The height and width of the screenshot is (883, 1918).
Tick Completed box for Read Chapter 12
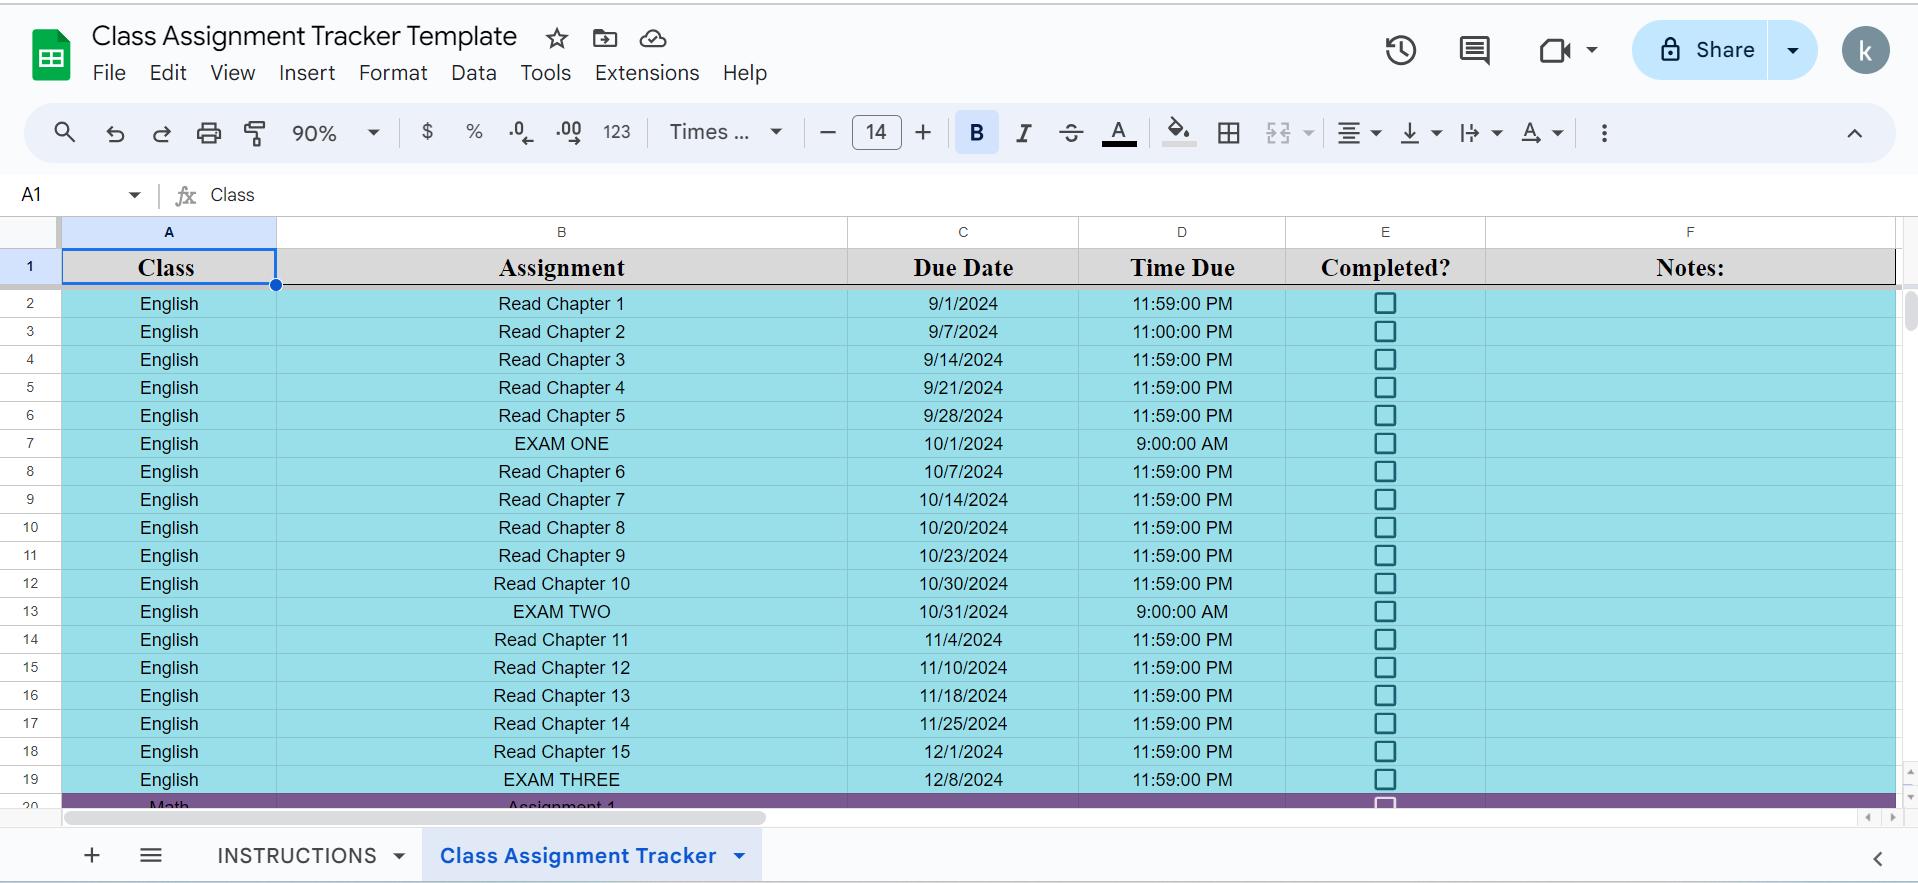[x=1385, y=667]
